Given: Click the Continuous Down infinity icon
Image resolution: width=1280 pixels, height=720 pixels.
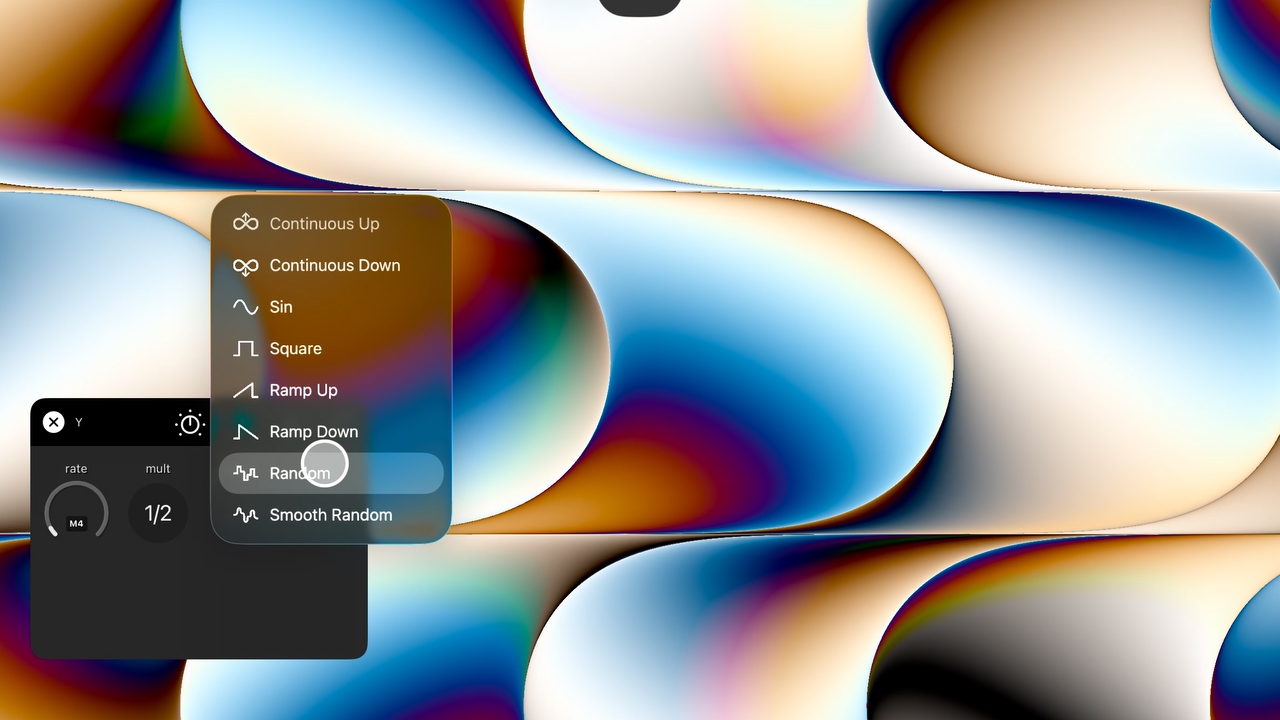Looking at the screenshot, I should coord(245,265).
